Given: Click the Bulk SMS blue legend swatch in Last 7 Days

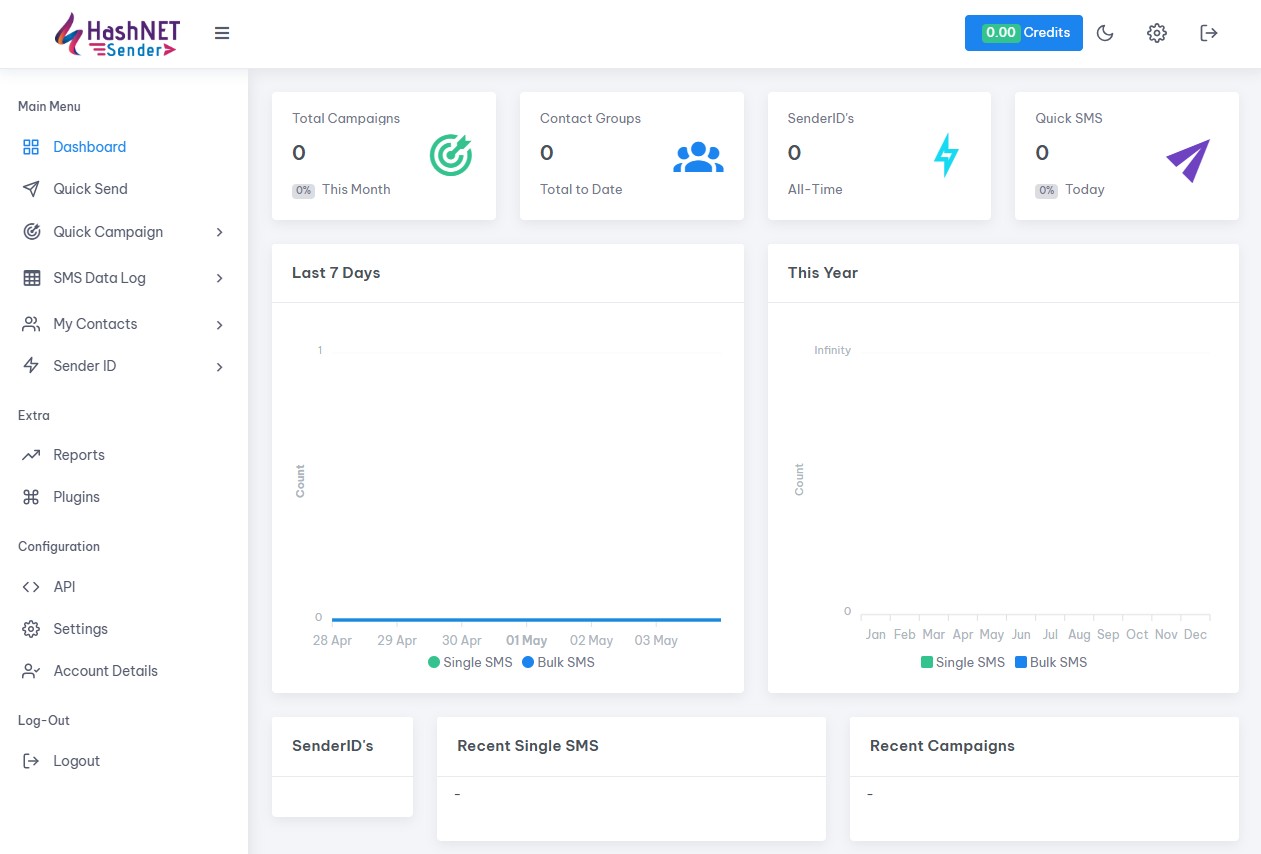Looking at the screenshot, I should point(528,662).
